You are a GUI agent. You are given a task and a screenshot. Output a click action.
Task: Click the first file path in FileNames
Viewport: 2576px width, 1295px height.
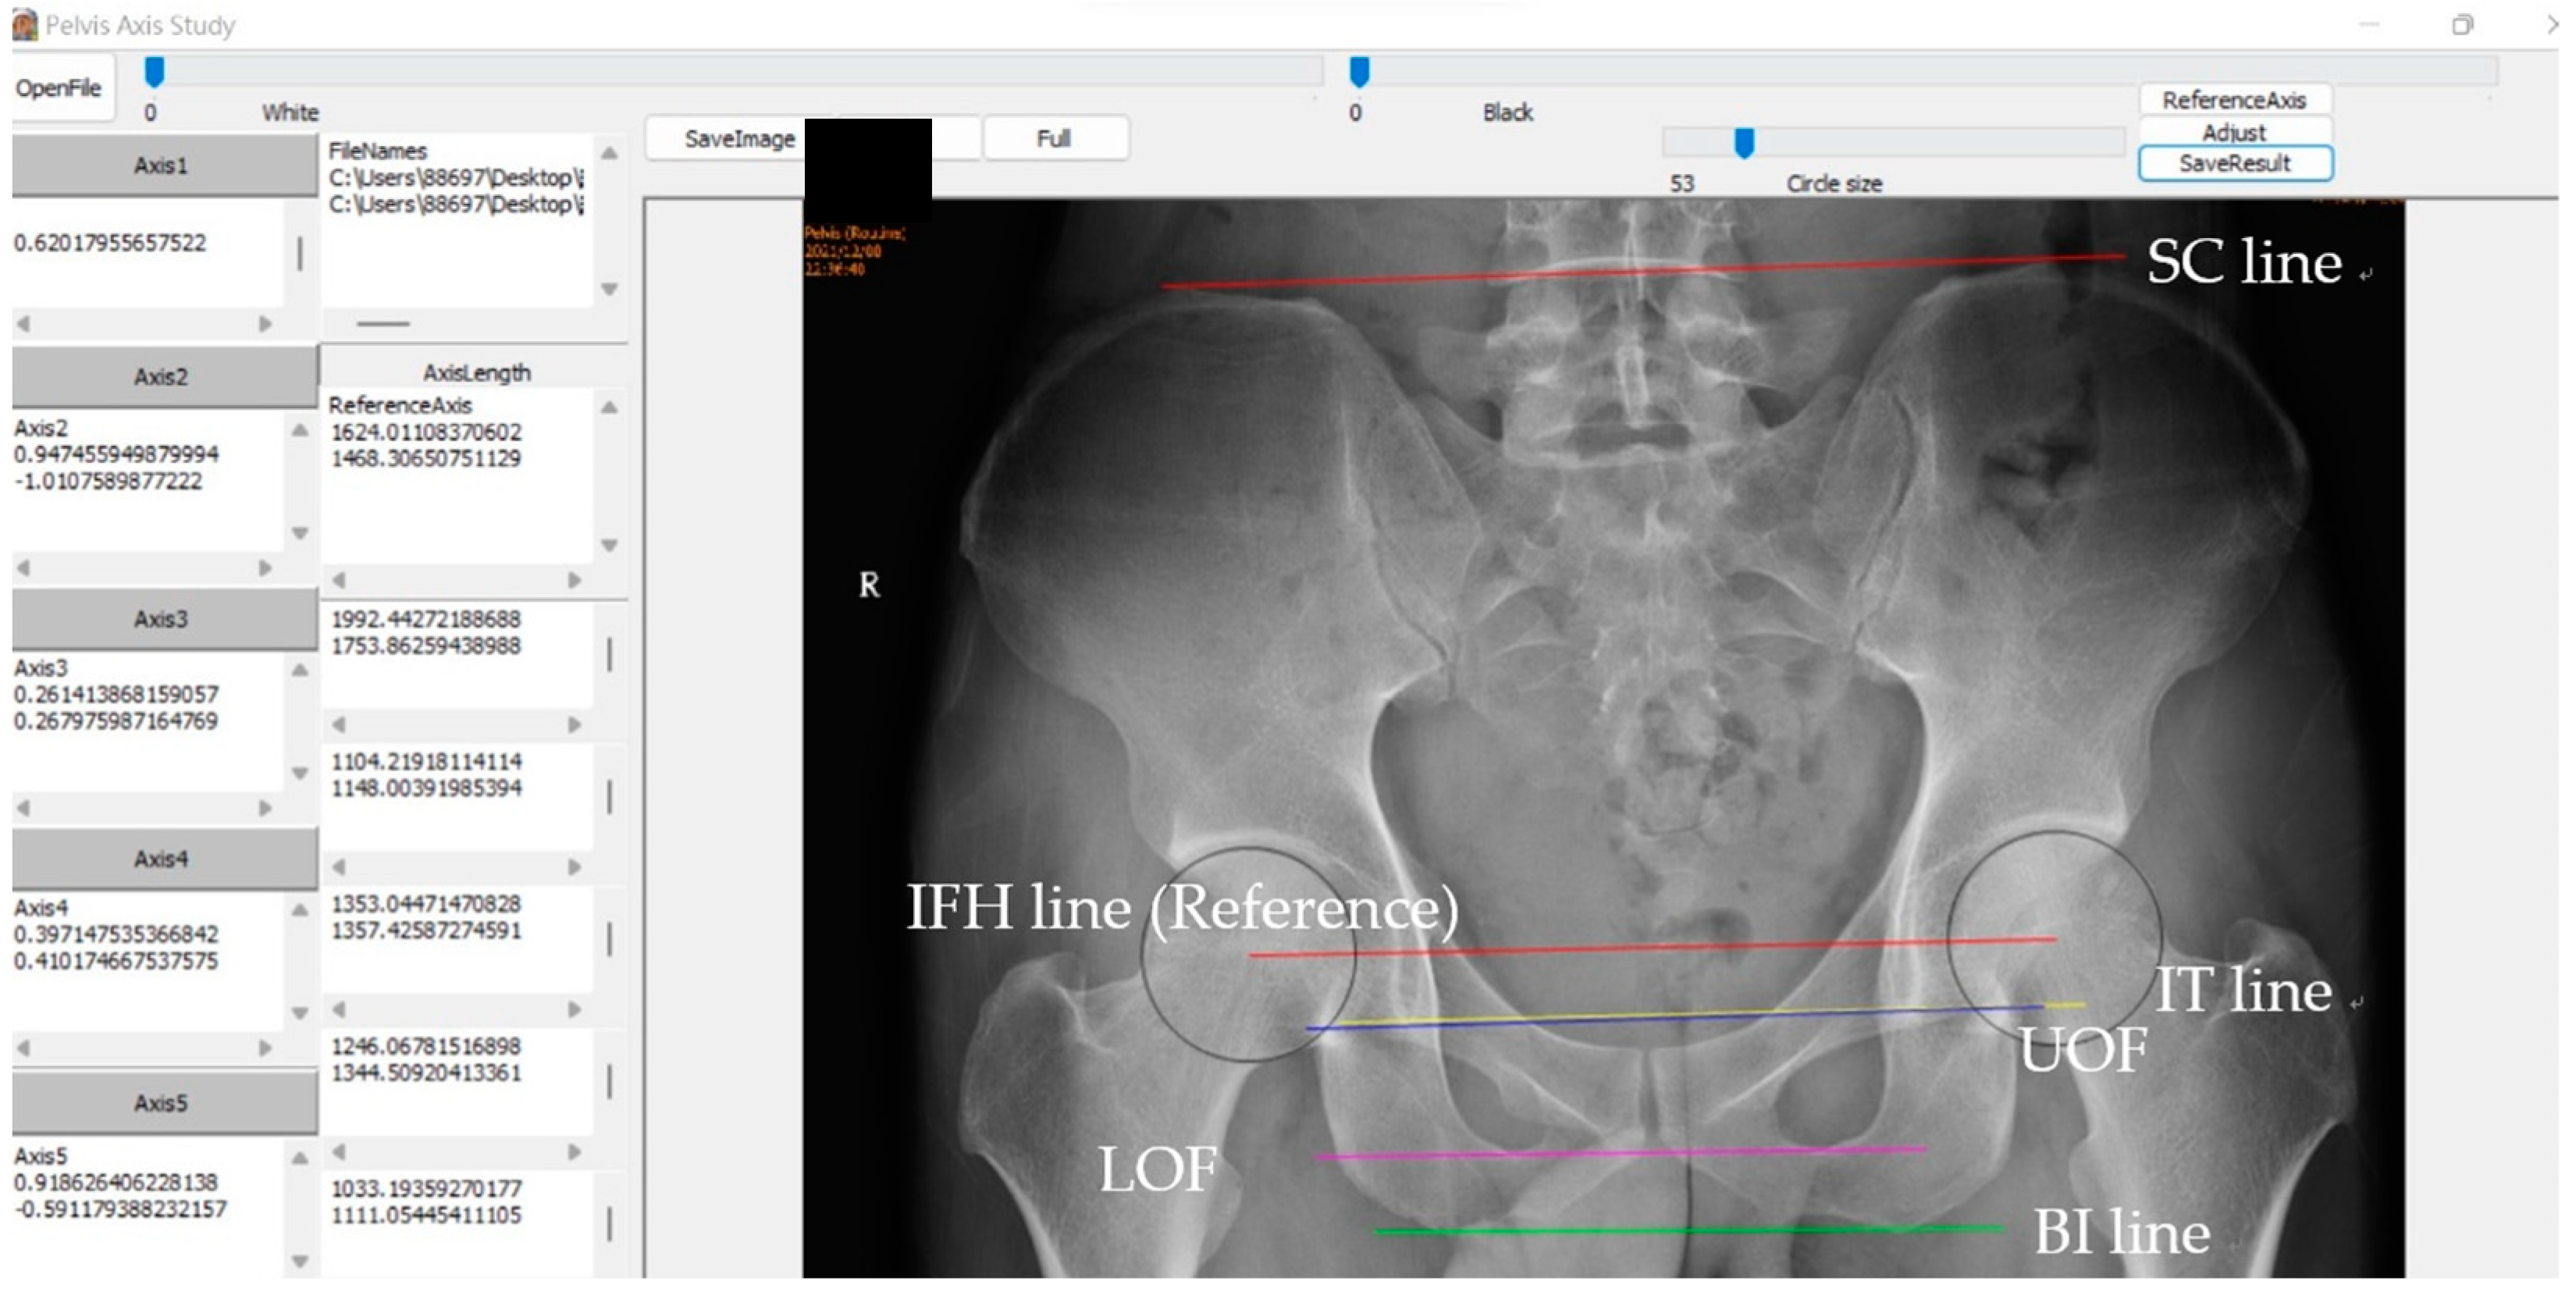pos(456,178)
